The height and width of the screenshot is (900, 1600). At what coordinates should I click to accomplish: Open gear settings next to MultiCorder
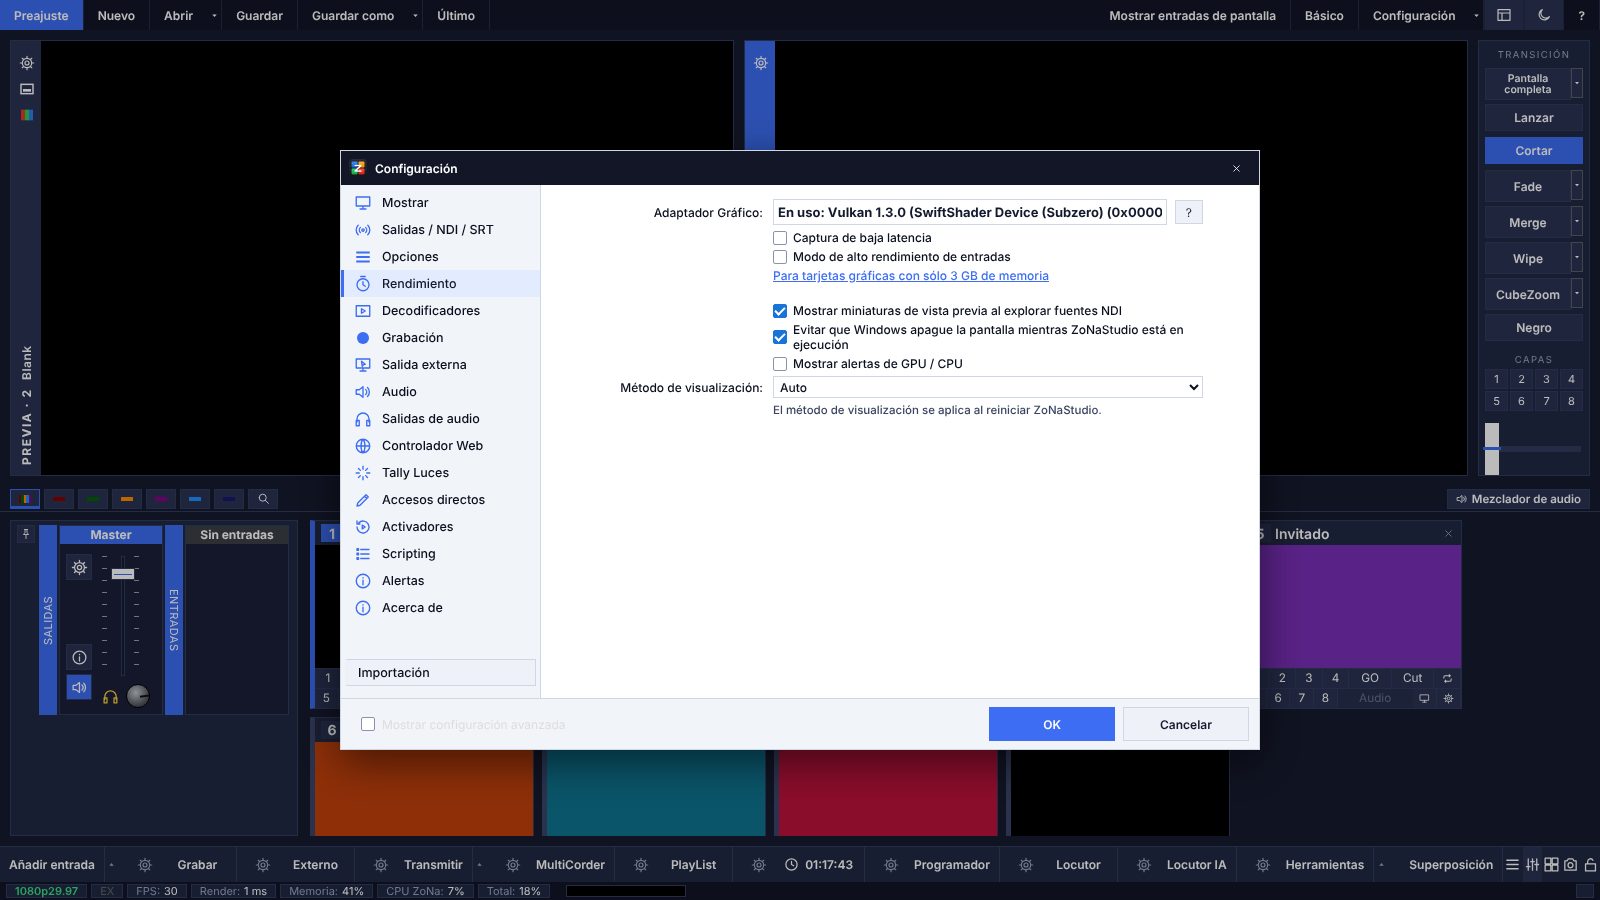pyautogui.click(x=513, y=865)
